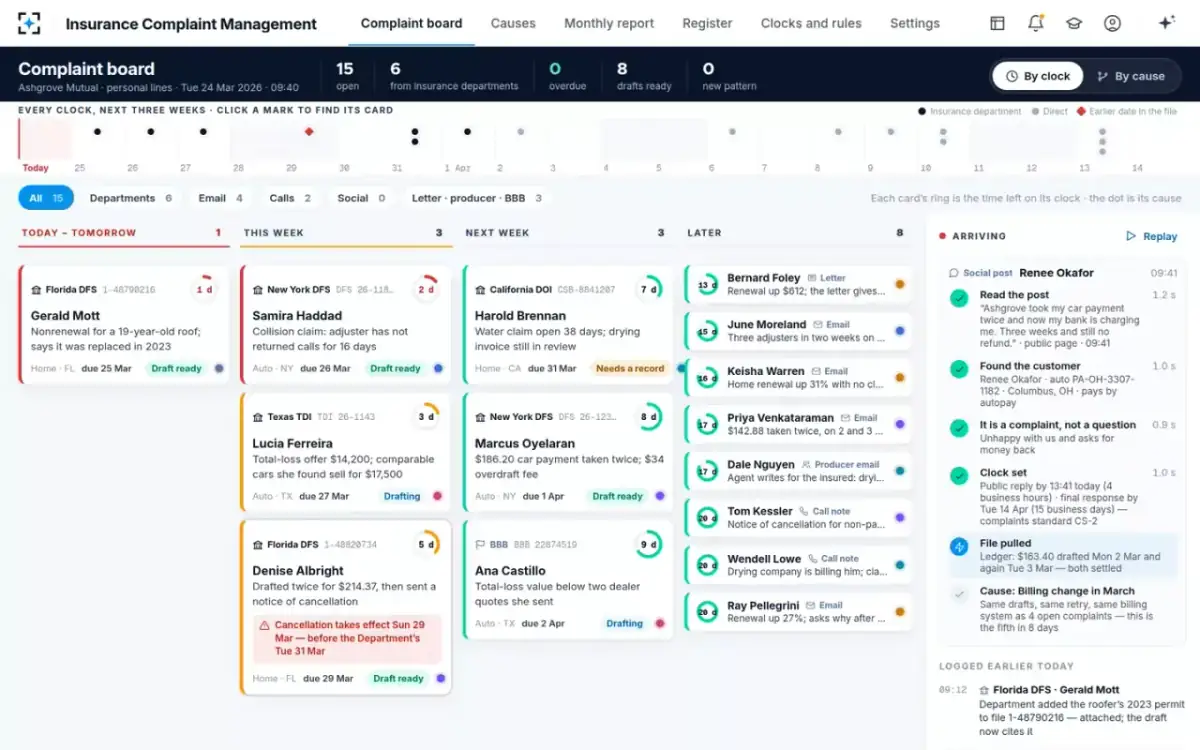Viewport: 1200px width, 750px height.
Task: Open the notifications bell
Action: 1036,23
